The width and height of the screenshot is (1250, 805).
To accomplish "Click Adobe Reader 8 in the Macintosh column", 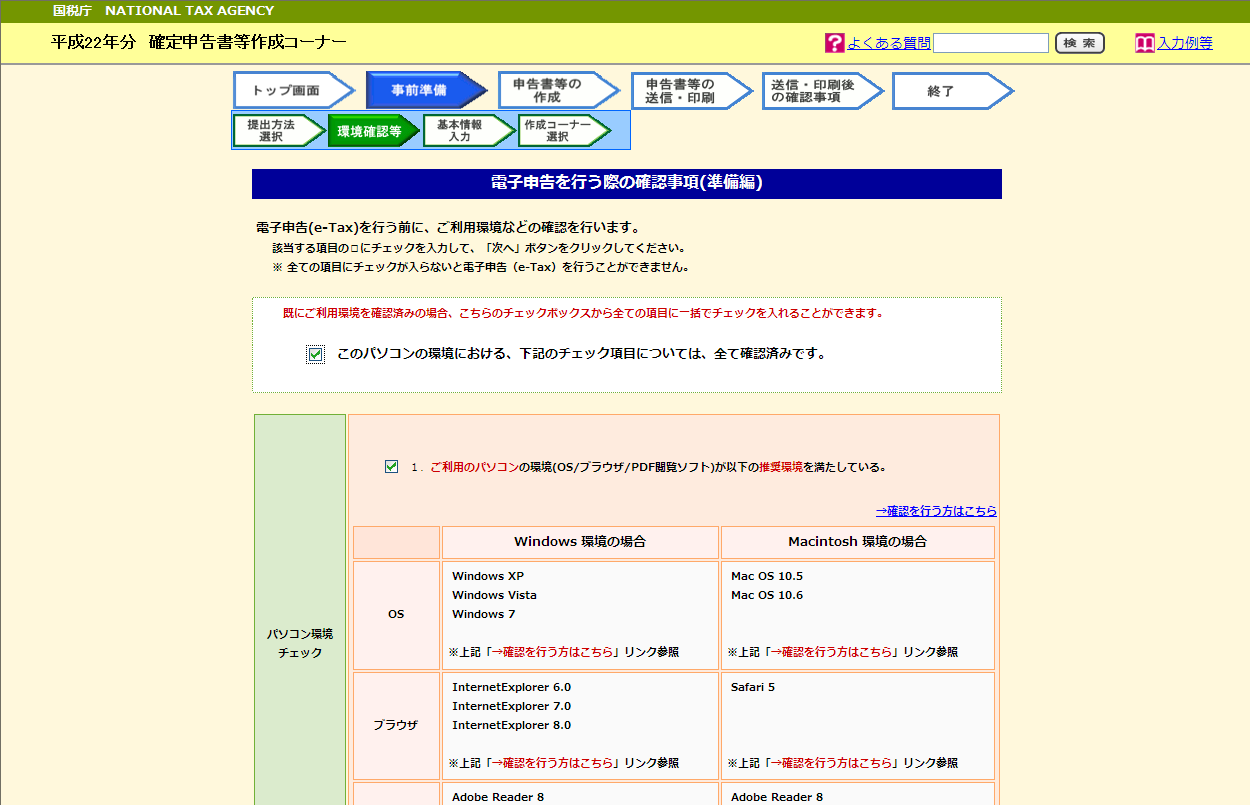I will 777,797.
